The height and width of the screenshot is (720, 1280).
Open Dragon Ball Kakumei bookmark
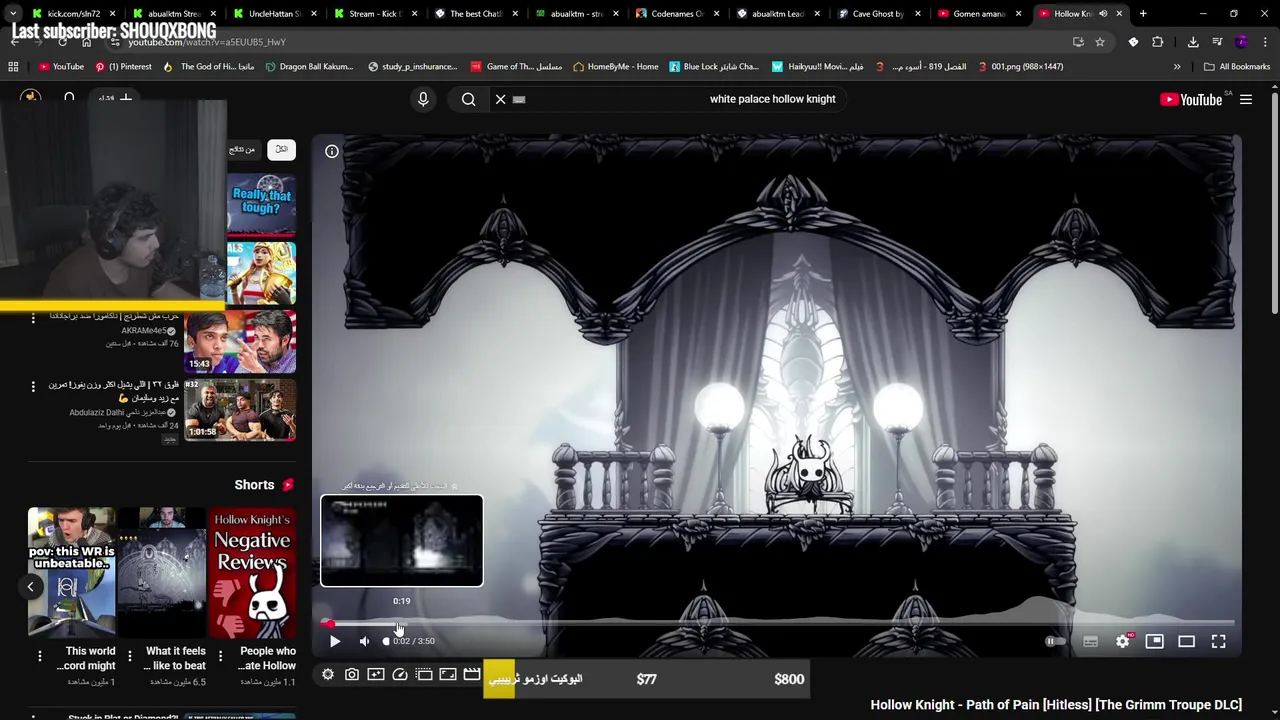point(308,67)
